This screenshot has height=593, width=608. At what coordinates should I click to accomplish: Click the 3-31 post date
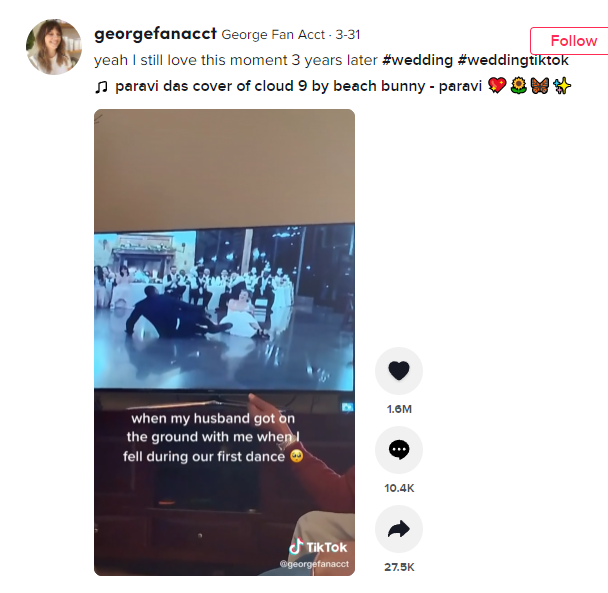(x=348, y=35)
